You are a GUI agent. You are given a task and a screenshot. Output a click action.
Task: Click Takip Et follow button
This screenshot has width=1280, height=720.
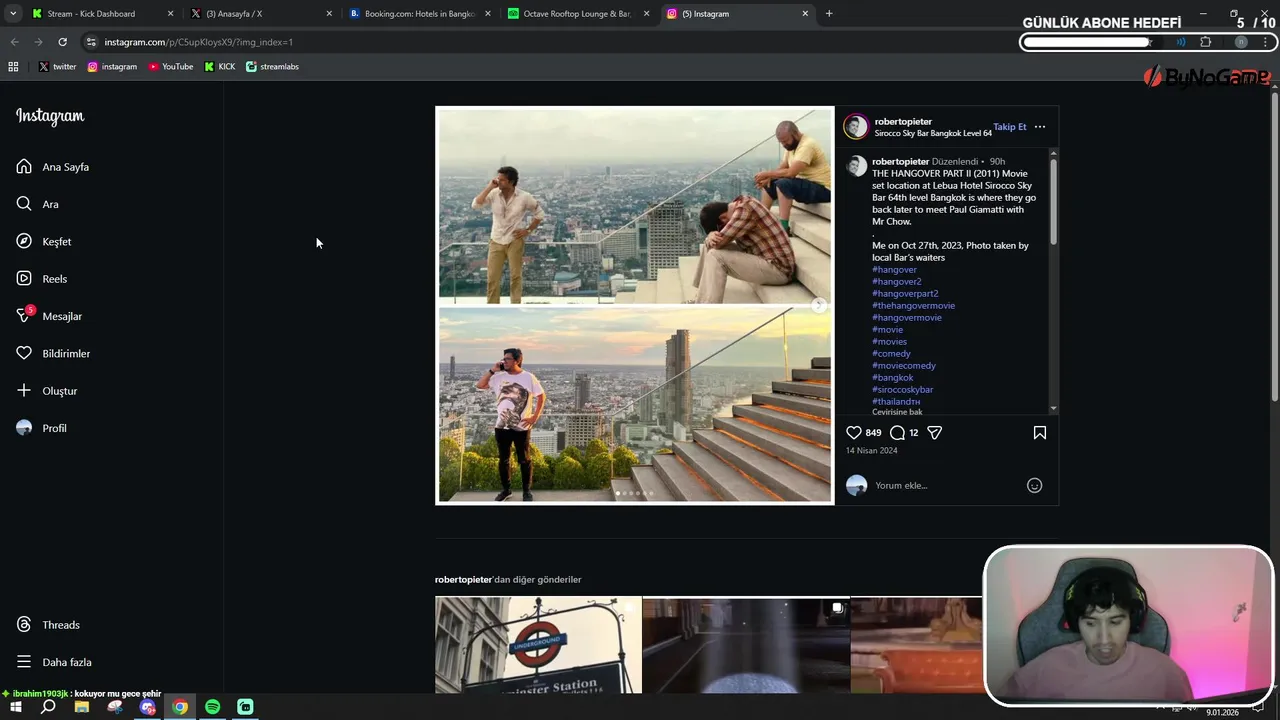[1010, 127]
